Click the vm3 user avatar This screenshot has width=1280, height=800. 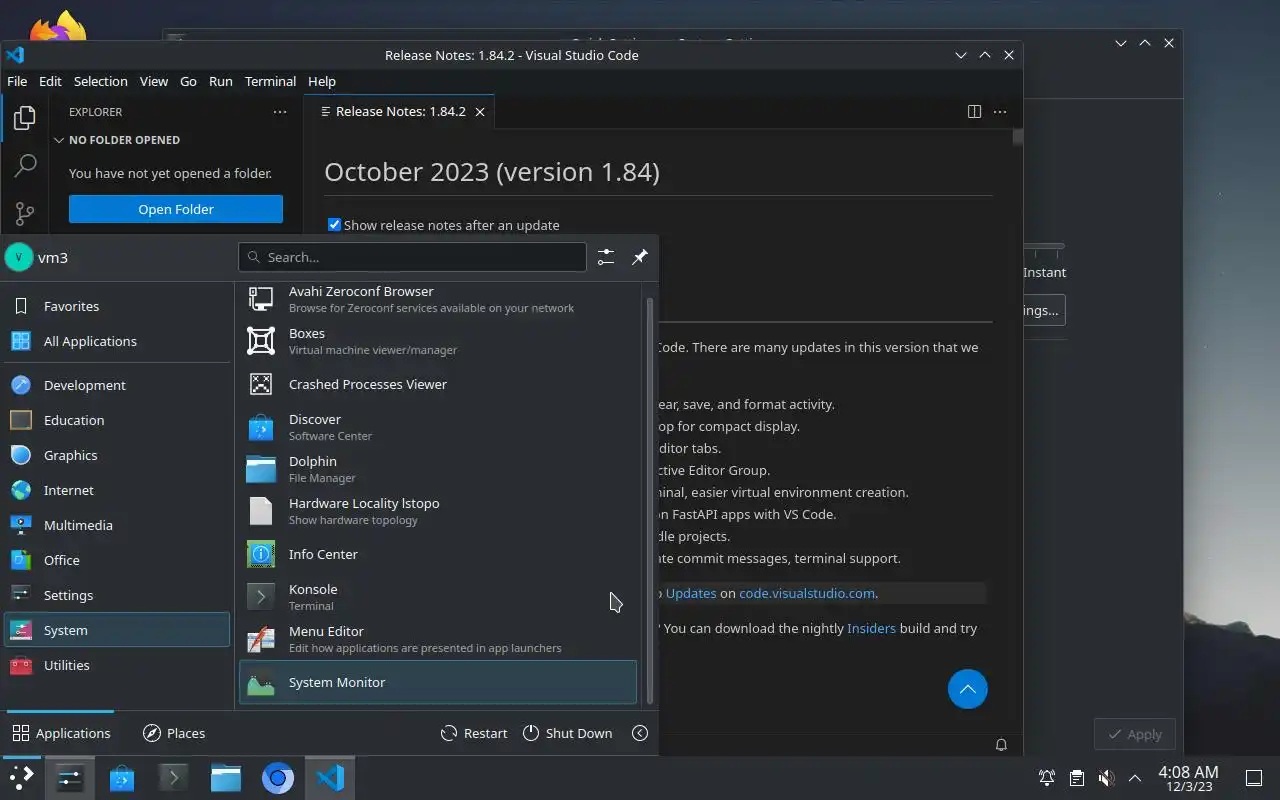point(19,257)
